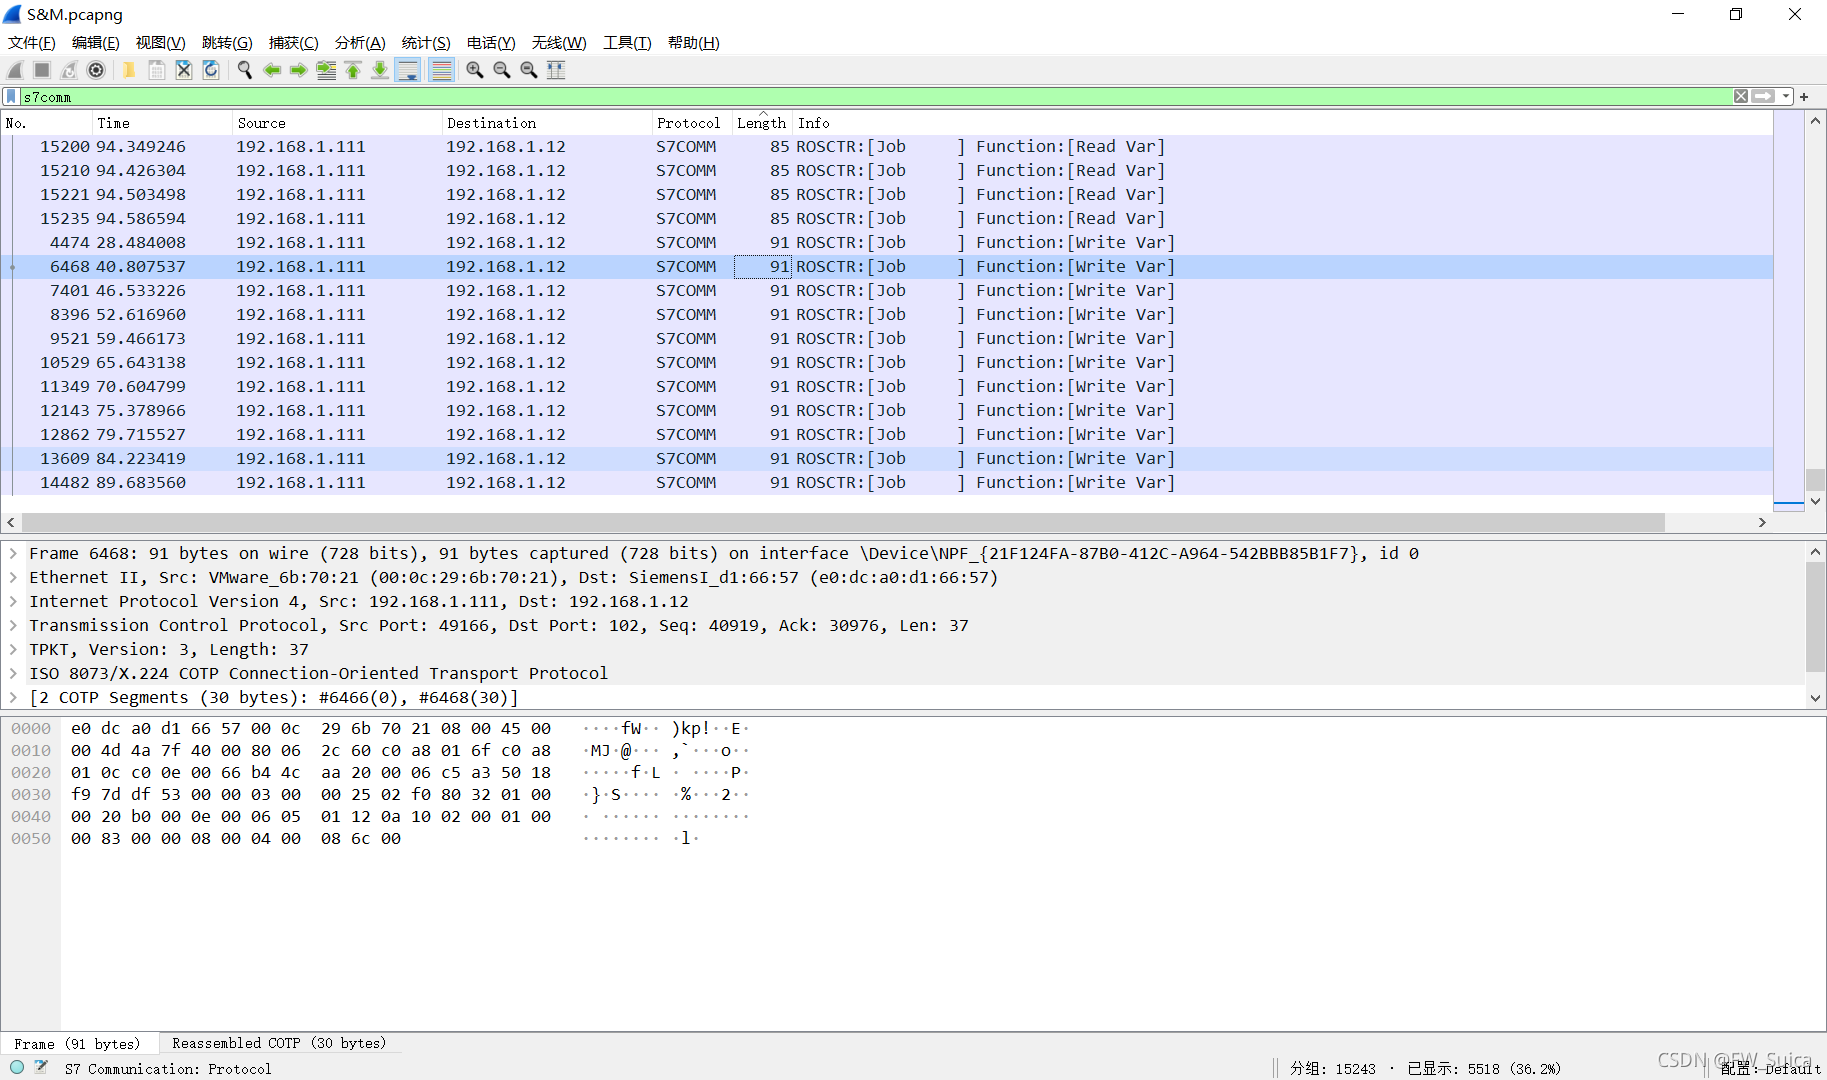
Task: Open the 工具(T) menu
Action: 627,43
